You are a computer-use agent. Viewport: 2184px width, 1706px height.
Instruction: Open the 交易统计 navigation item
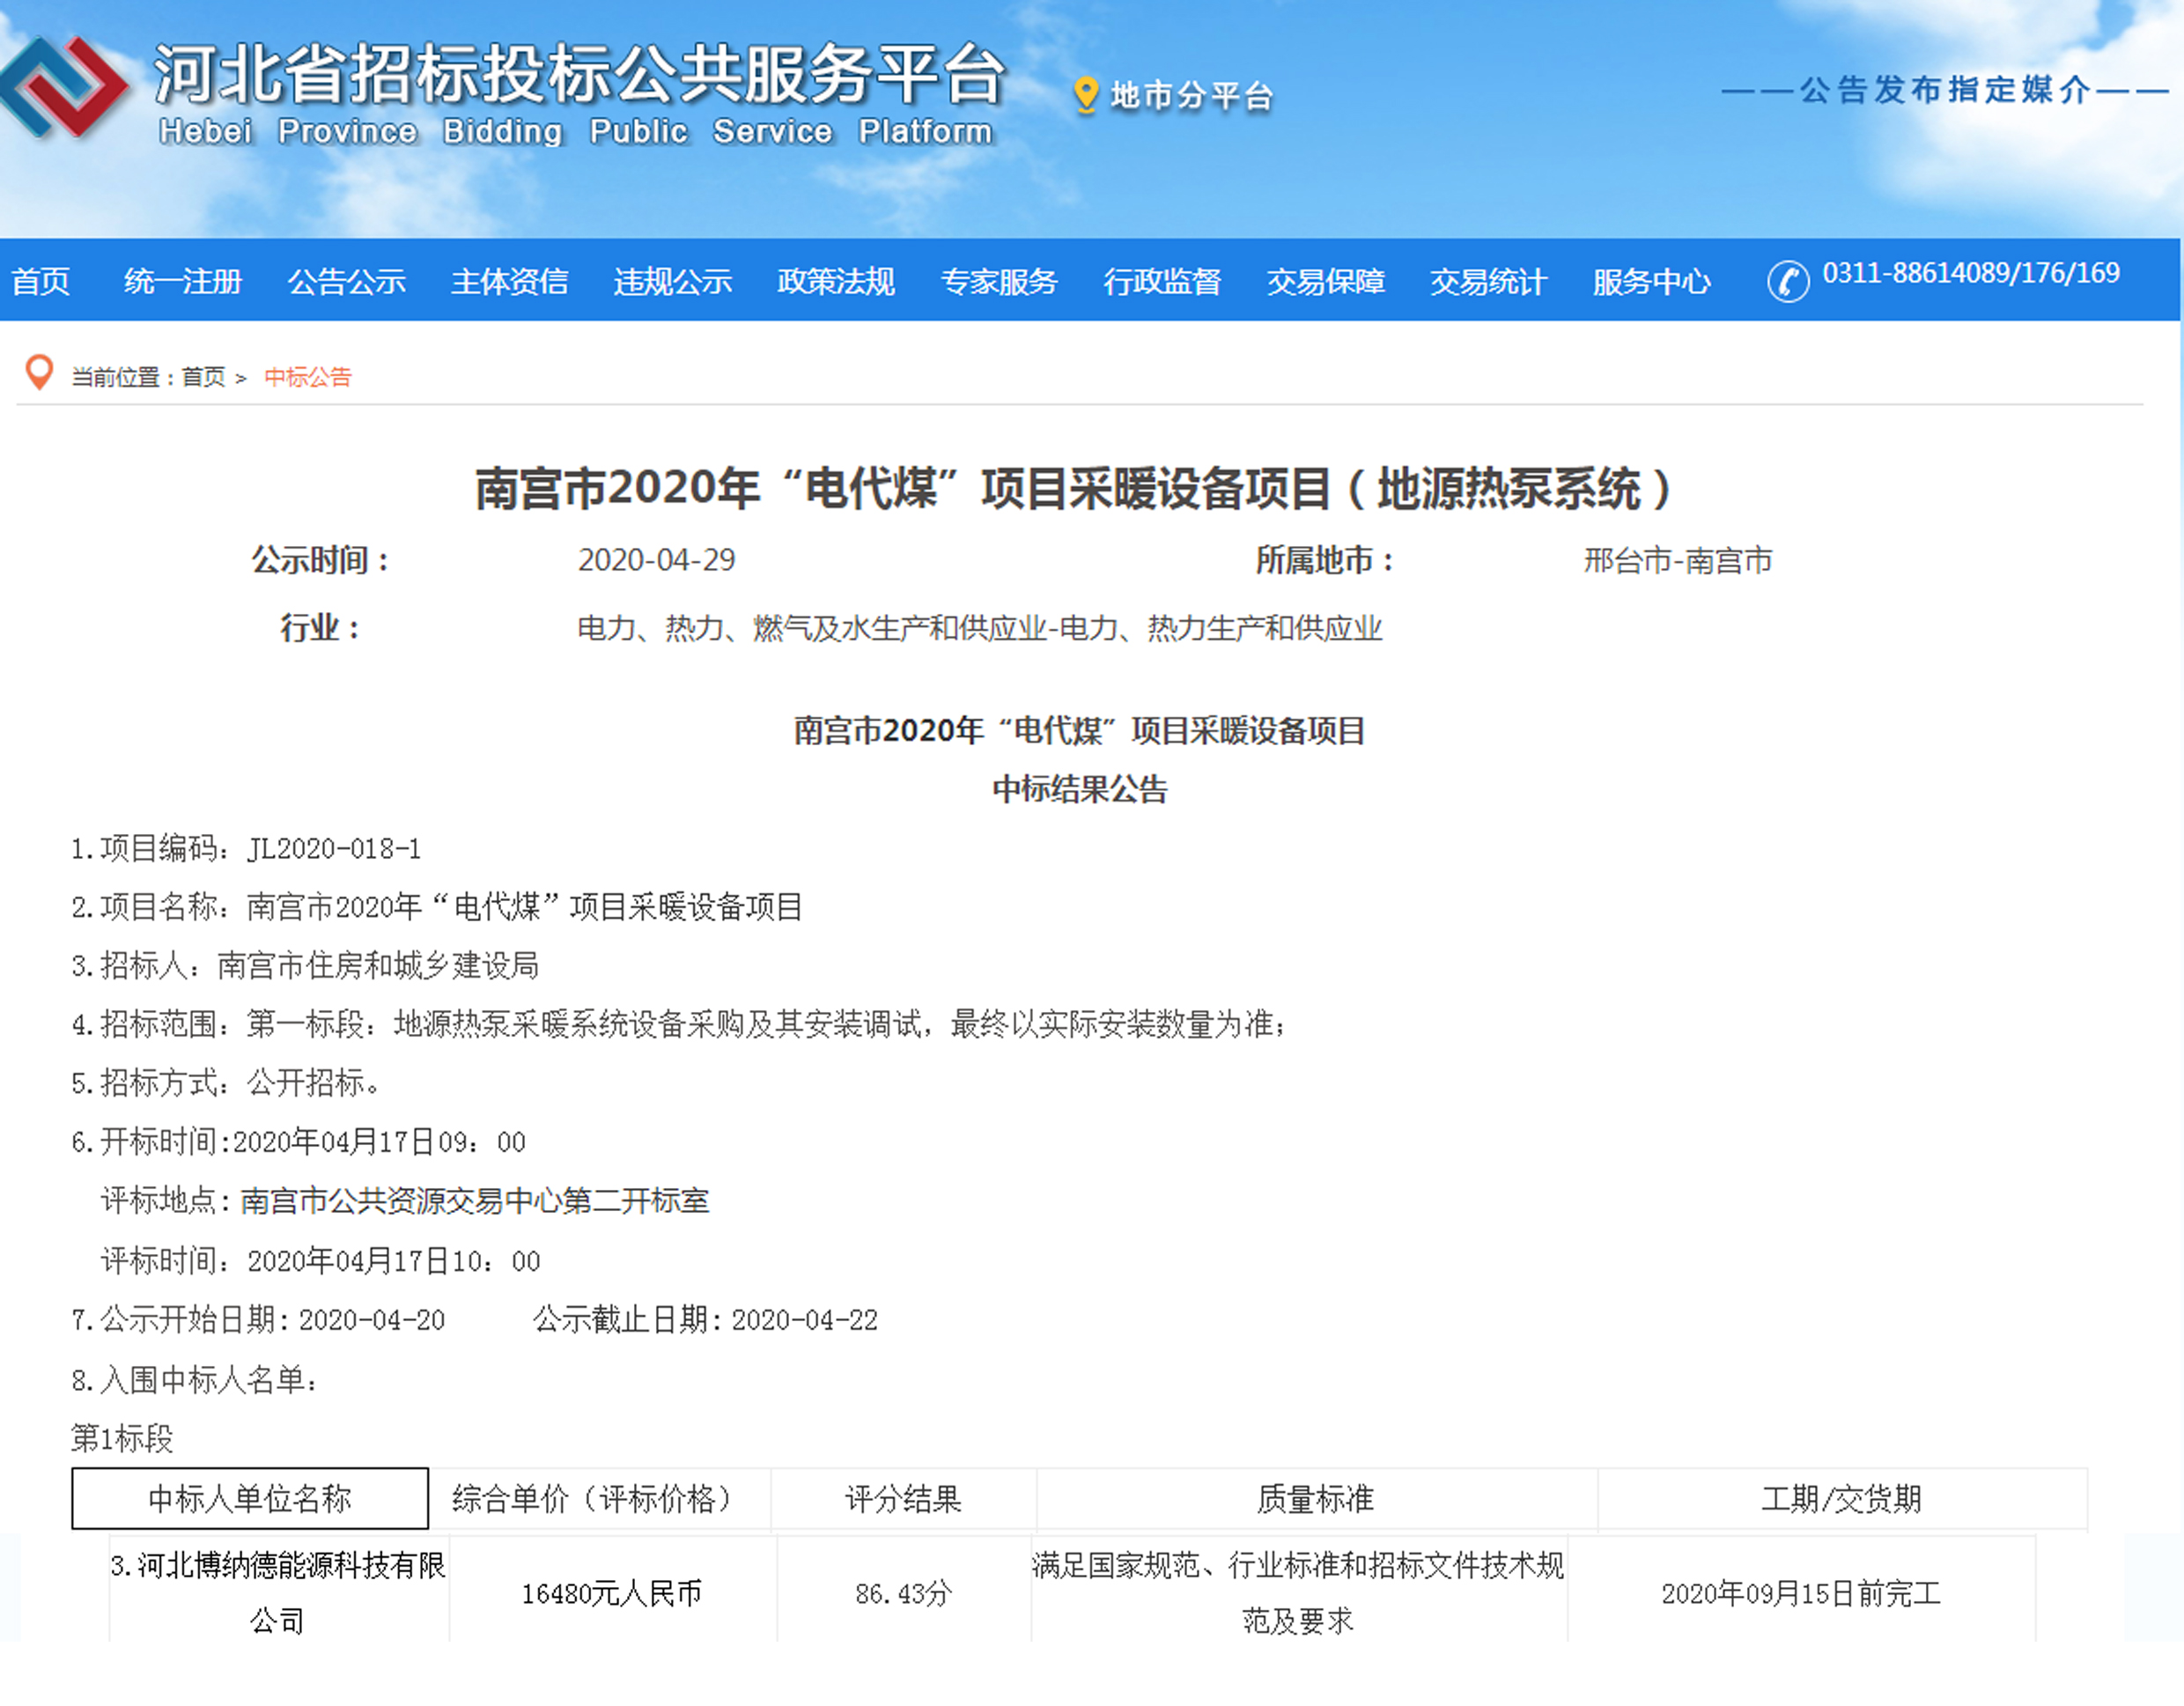tap(1489, 281)
